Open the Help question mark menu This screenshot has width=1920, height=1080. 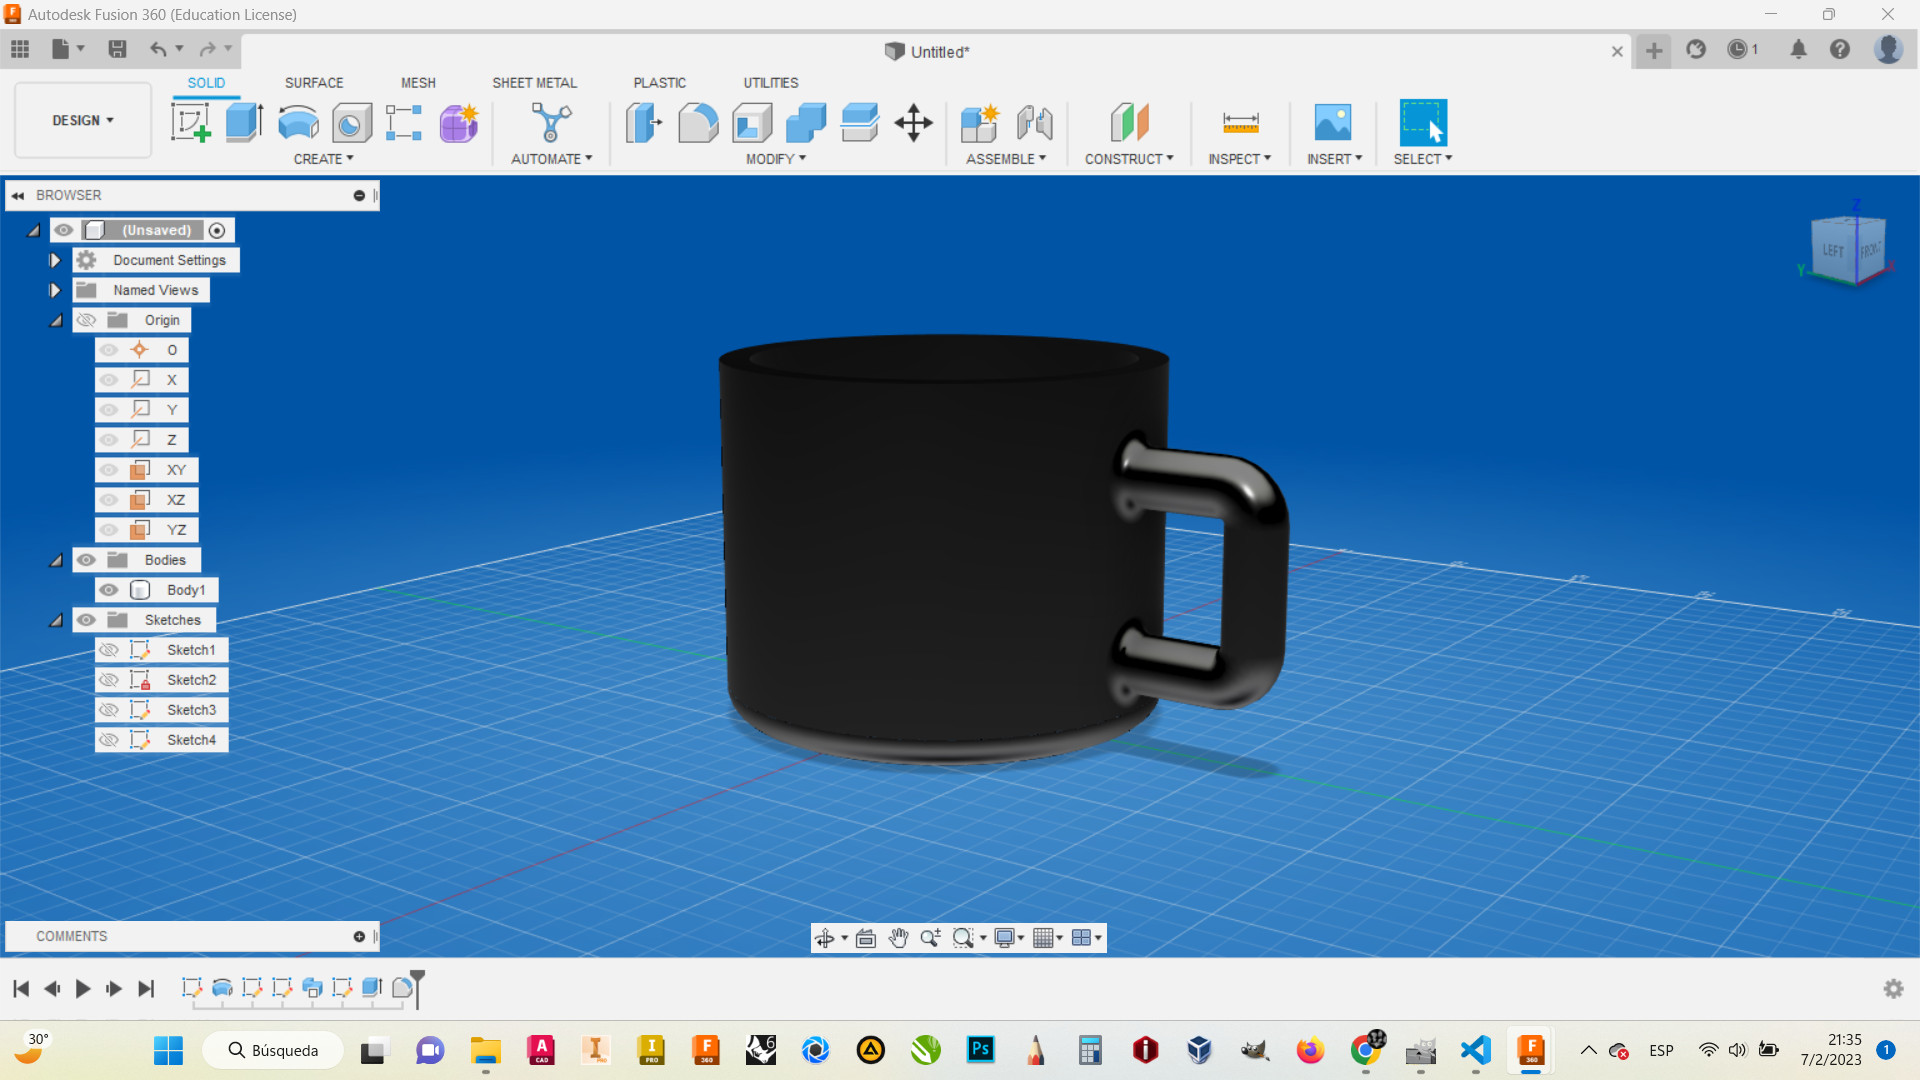(x=1840, y=49)
